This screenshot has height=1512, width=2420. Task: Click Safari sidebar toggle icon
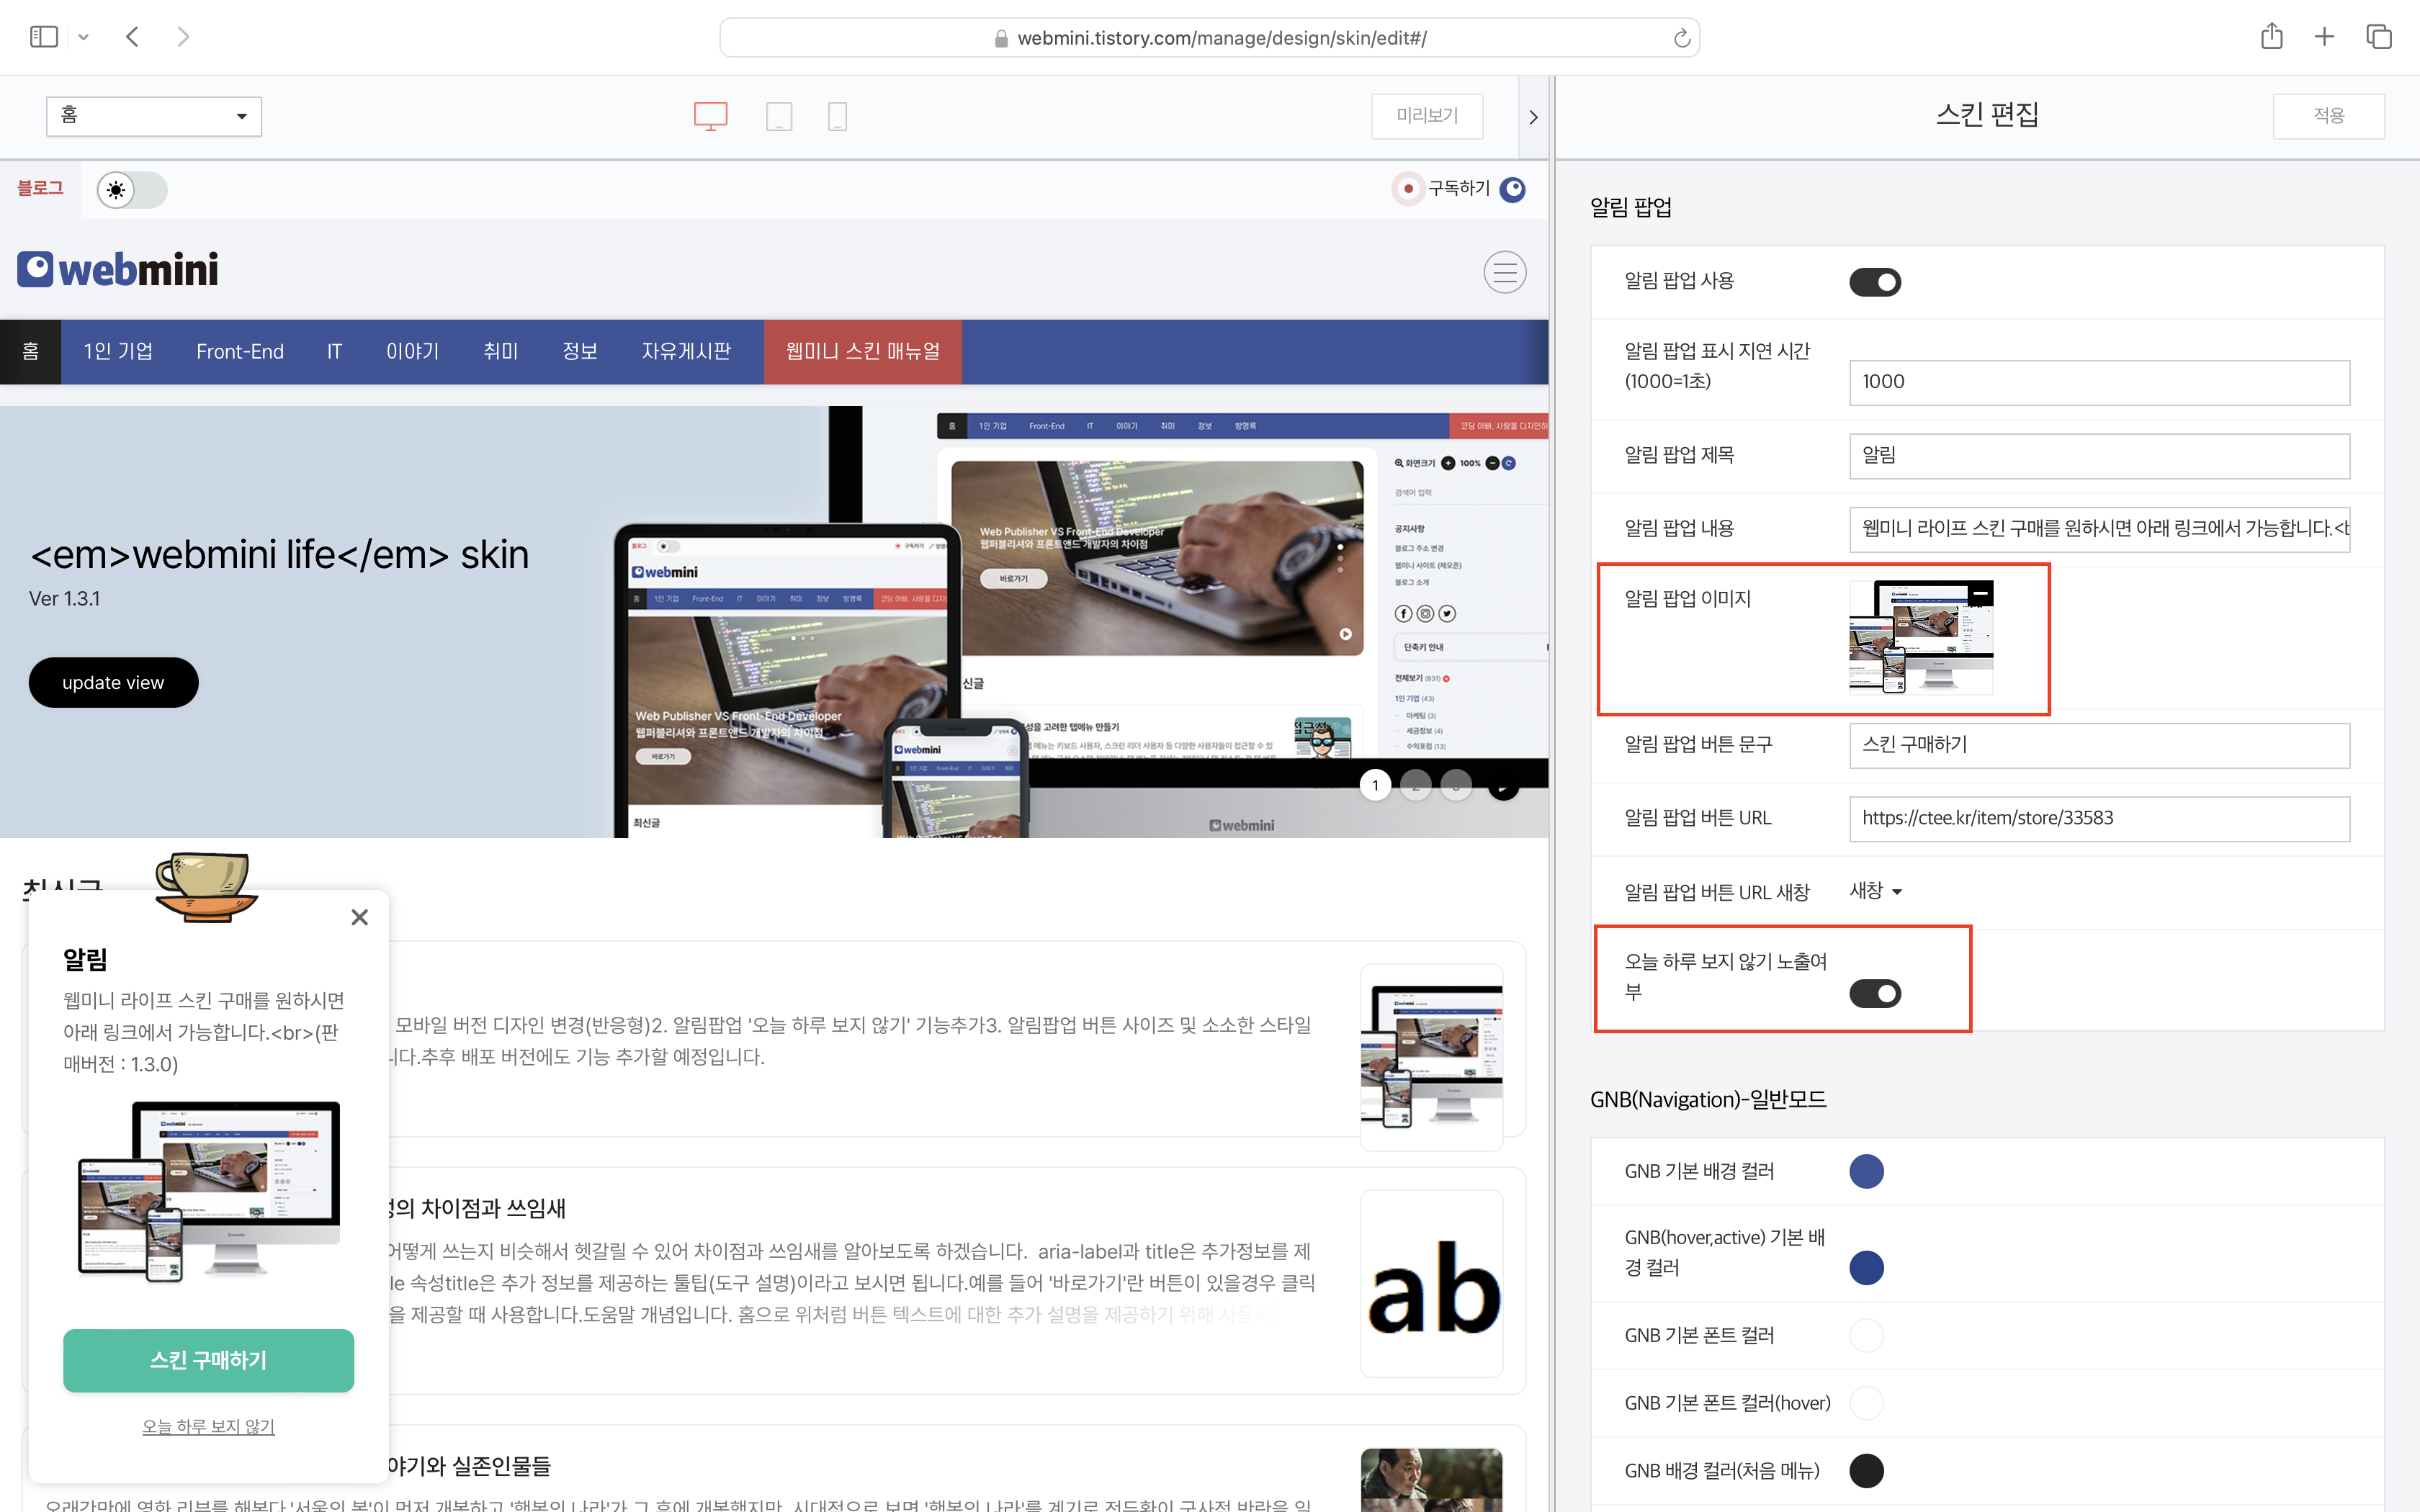click(44, 37)
